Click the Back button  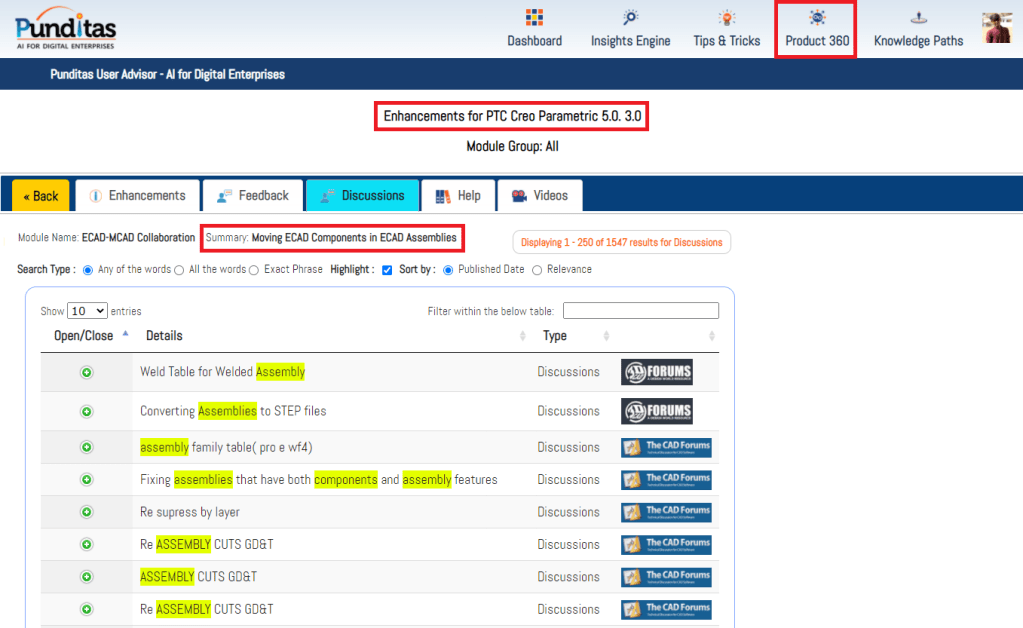41,196
